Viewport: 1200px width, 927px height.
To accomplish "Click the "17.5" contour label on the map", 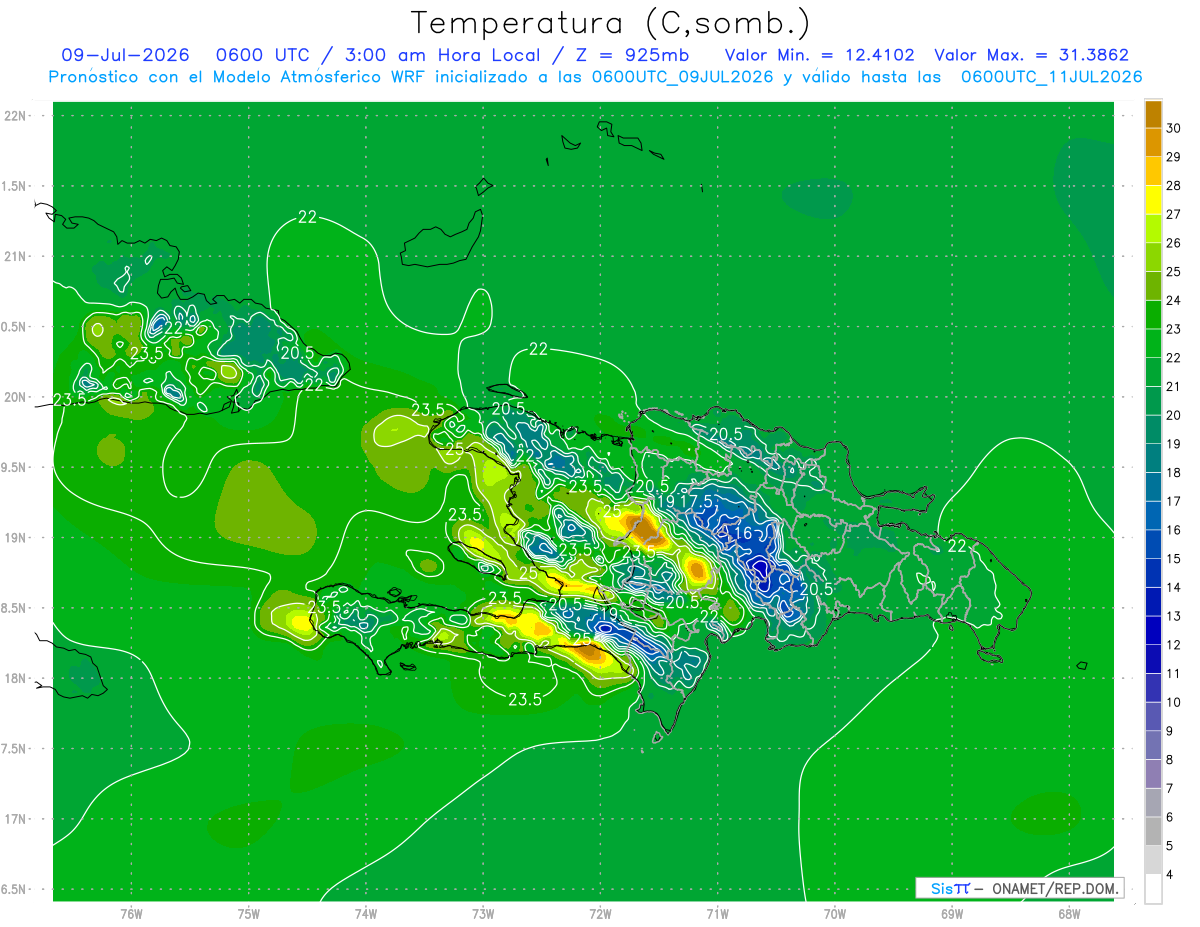I will (x=696, y=501).
